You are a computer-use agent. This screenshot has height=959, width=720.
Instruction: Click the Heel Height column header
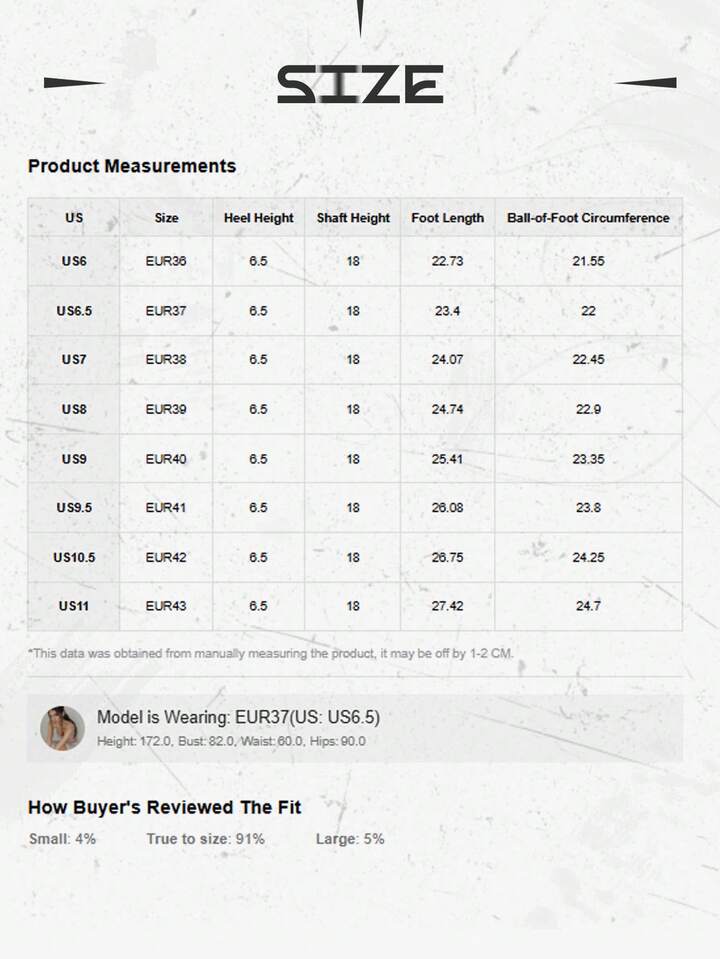[258, 218]
